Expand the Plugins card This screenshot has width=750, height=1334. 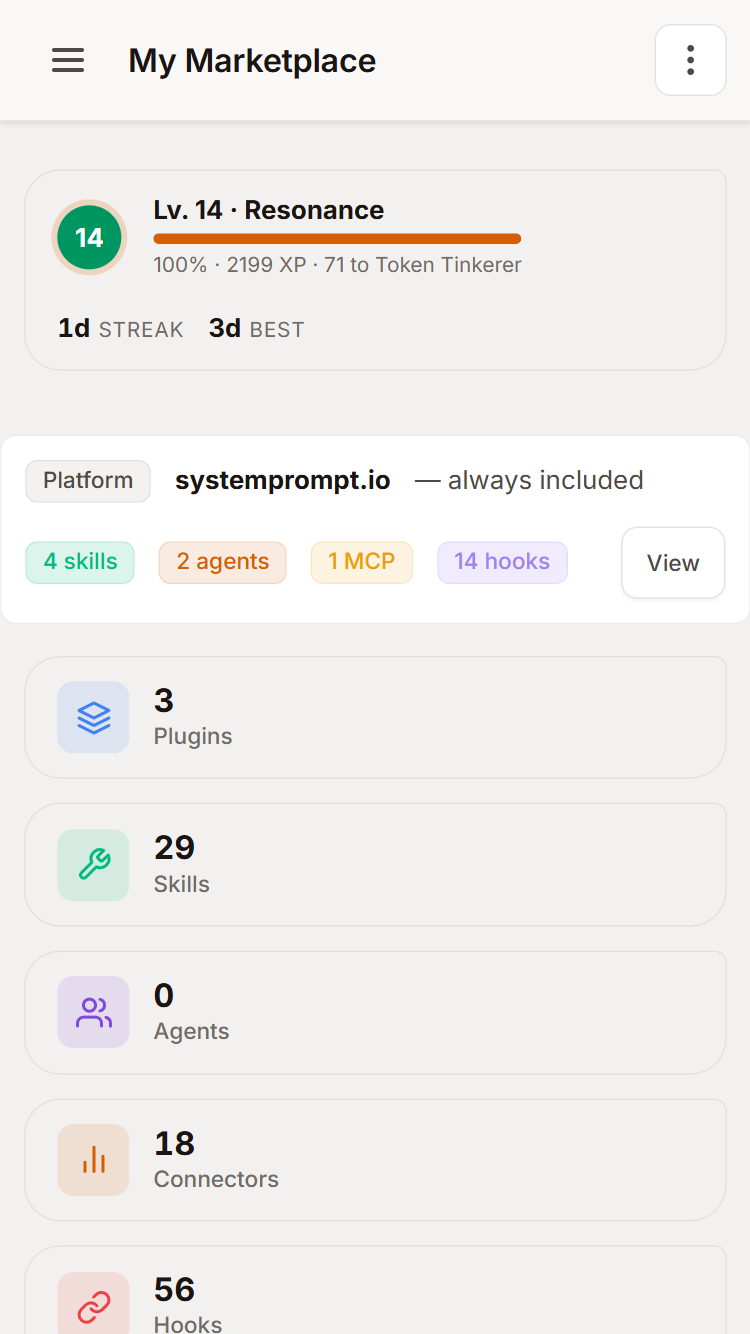[375, 717]
